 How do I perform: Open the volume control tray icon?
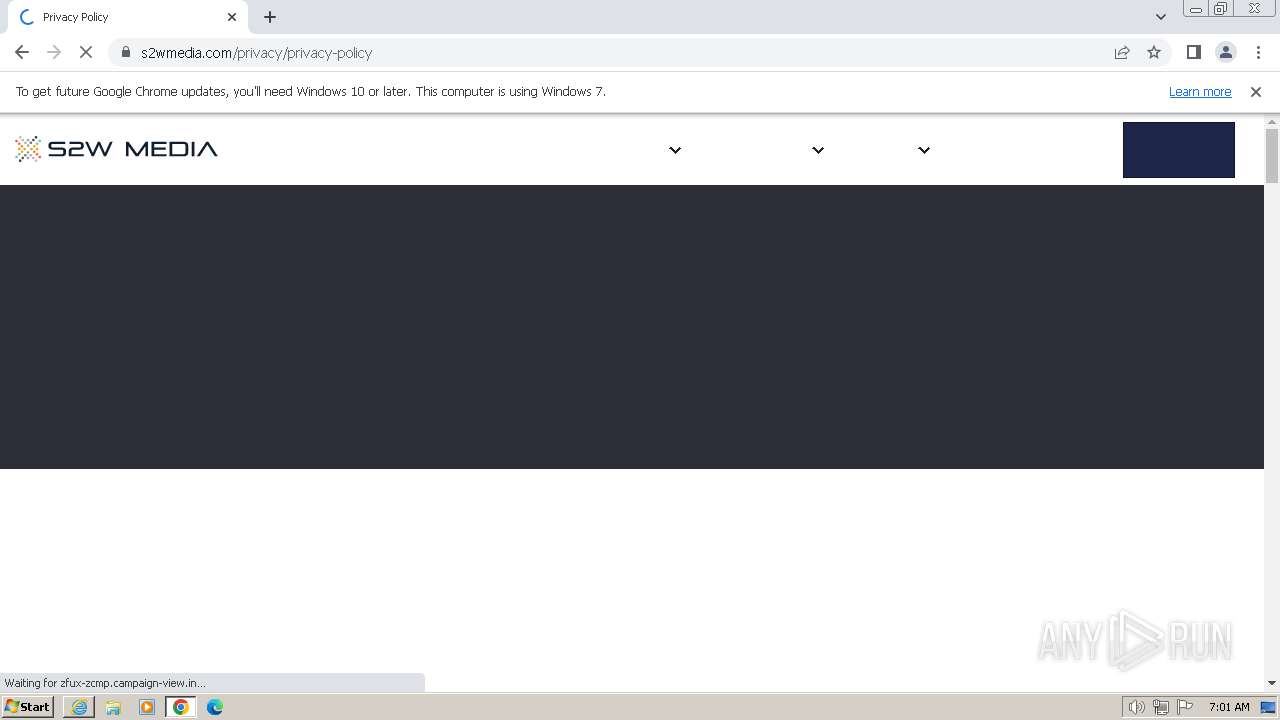[x=1137, y=707]
